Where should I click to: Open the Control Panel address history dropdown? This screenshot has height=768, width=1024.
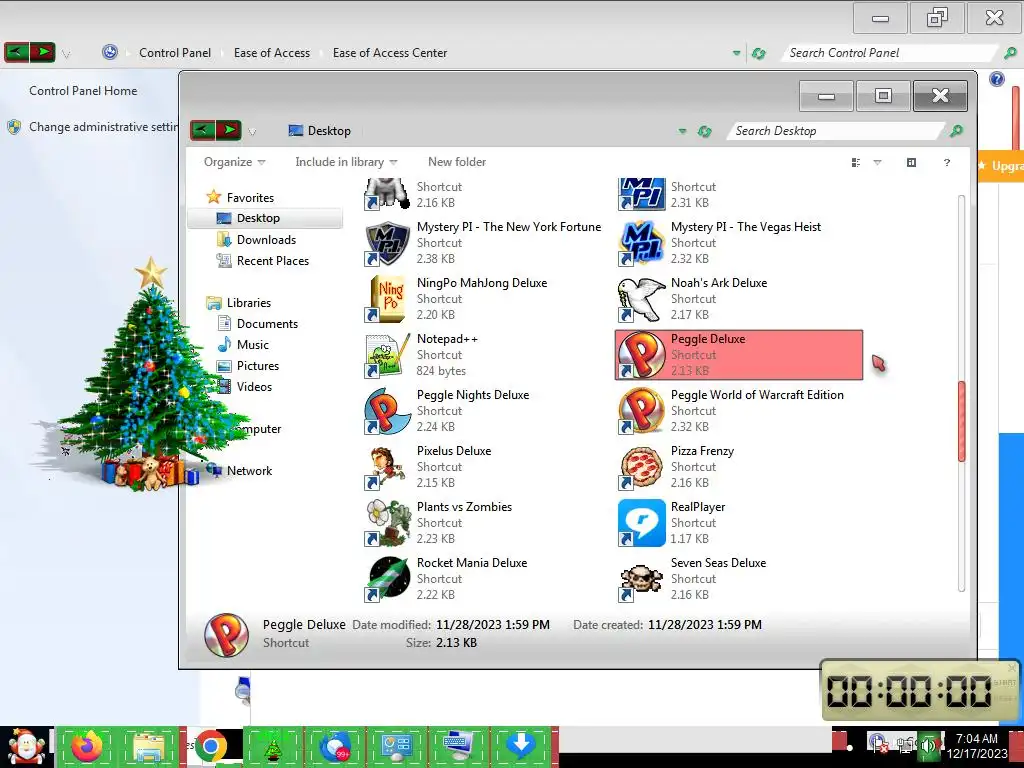pyautogui.click(x=737, y=54)
